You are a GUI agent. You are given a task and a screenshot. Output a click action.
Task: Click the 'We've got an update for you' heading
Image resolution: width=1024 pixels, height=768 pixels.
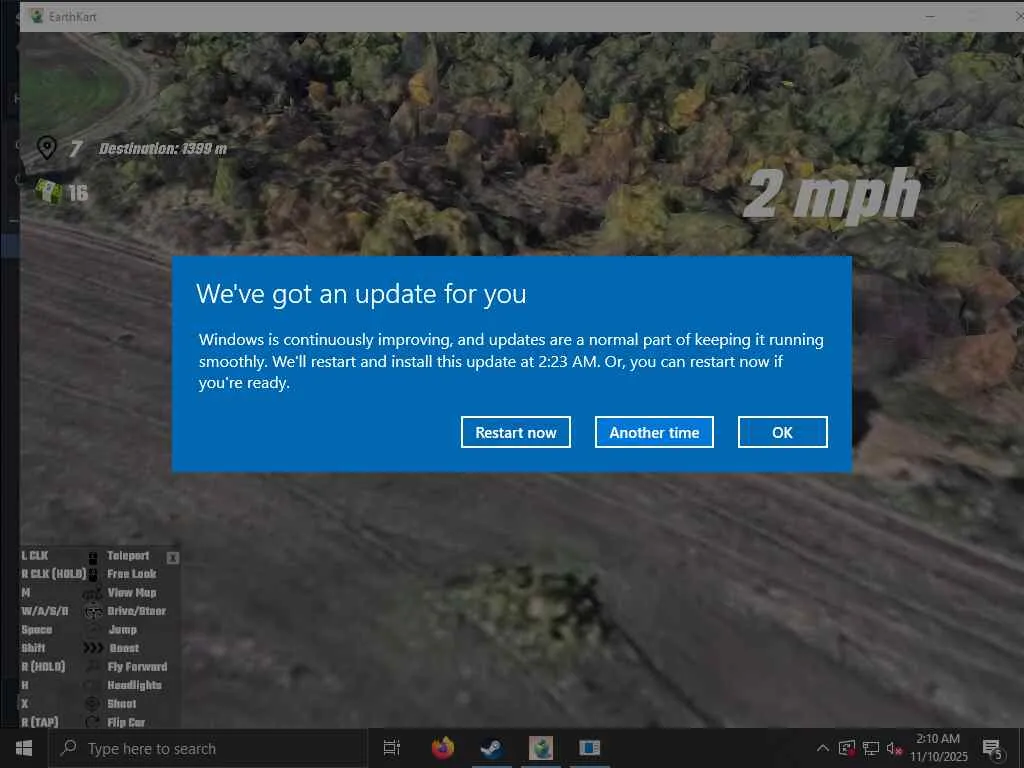click(361, 294)
